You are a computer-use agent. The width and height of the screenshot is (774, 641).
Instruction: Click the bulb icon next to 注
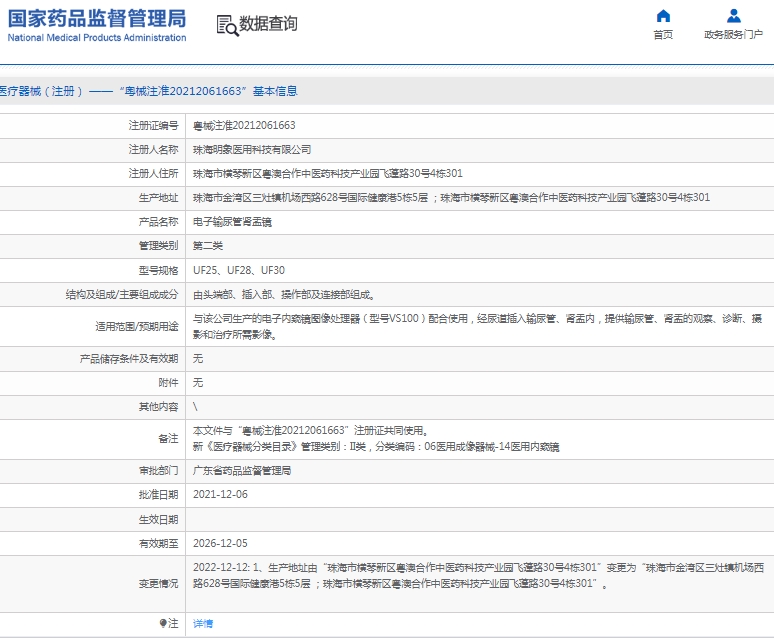[x=163, y=623]
